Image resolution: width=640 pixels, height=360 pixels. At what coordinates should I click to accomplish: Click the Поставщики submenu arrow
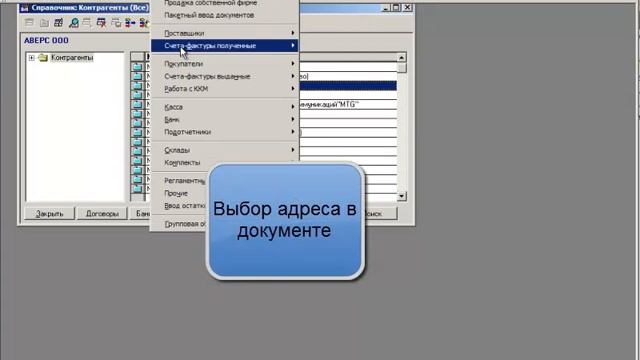click(x=293, y=33)
